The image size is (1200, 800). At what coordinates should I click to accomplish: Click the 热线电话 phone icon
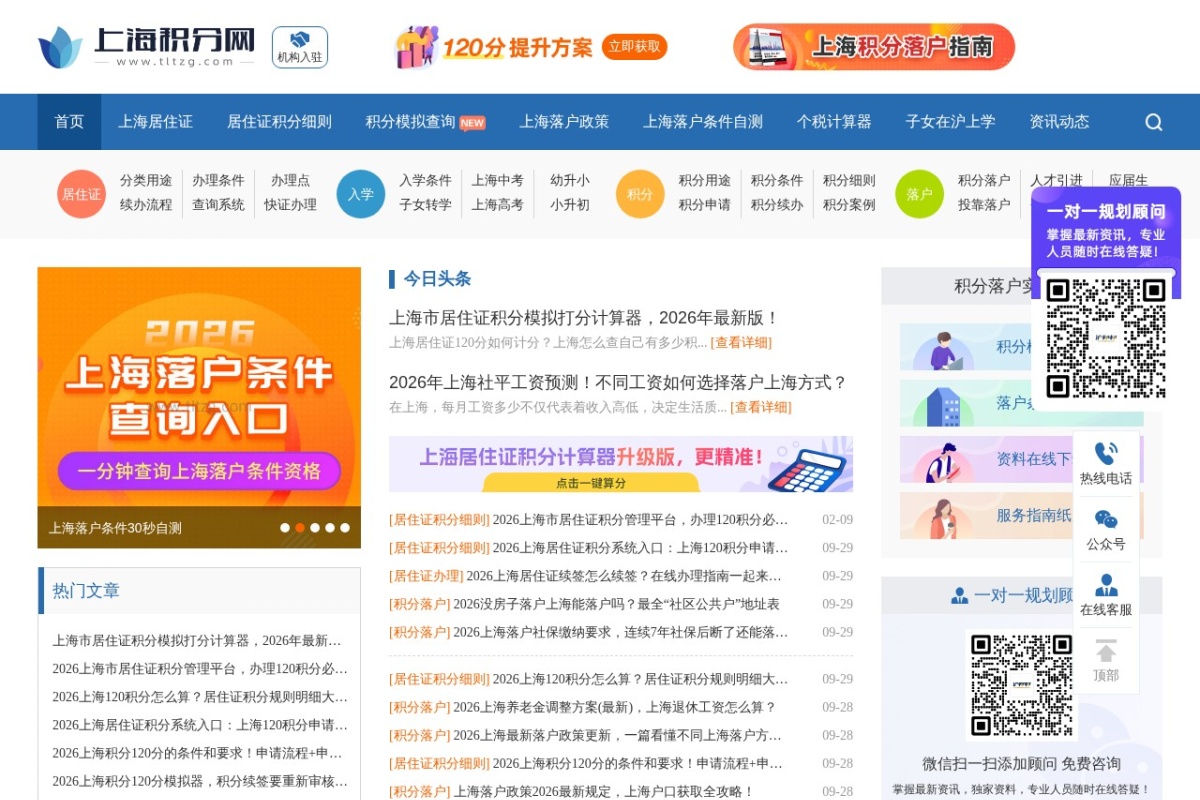[1106, 454]
